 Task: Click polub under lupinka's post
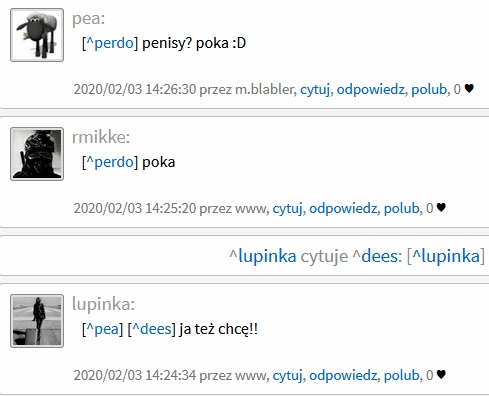tap(402, 375)
